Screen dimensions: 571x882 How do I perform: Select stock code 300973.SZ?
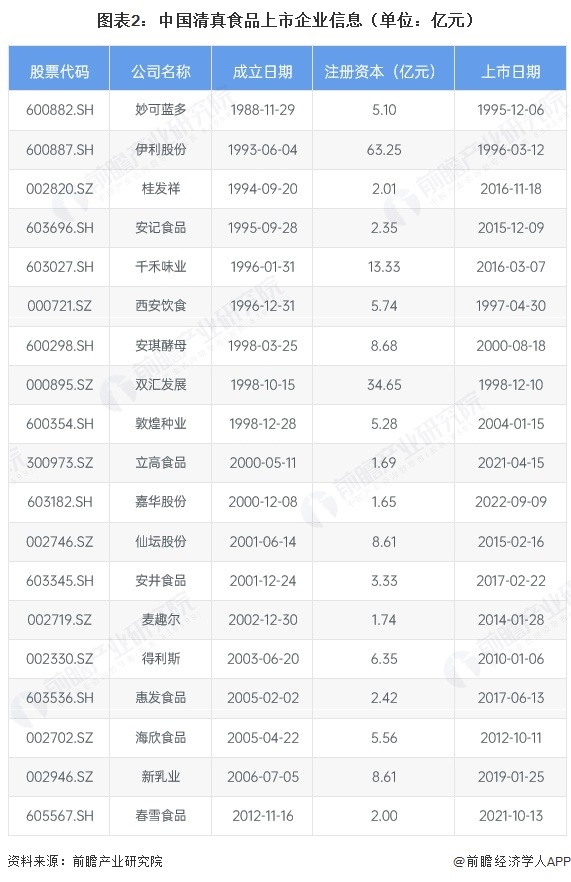pyautogui.click(x=60, y=463)
